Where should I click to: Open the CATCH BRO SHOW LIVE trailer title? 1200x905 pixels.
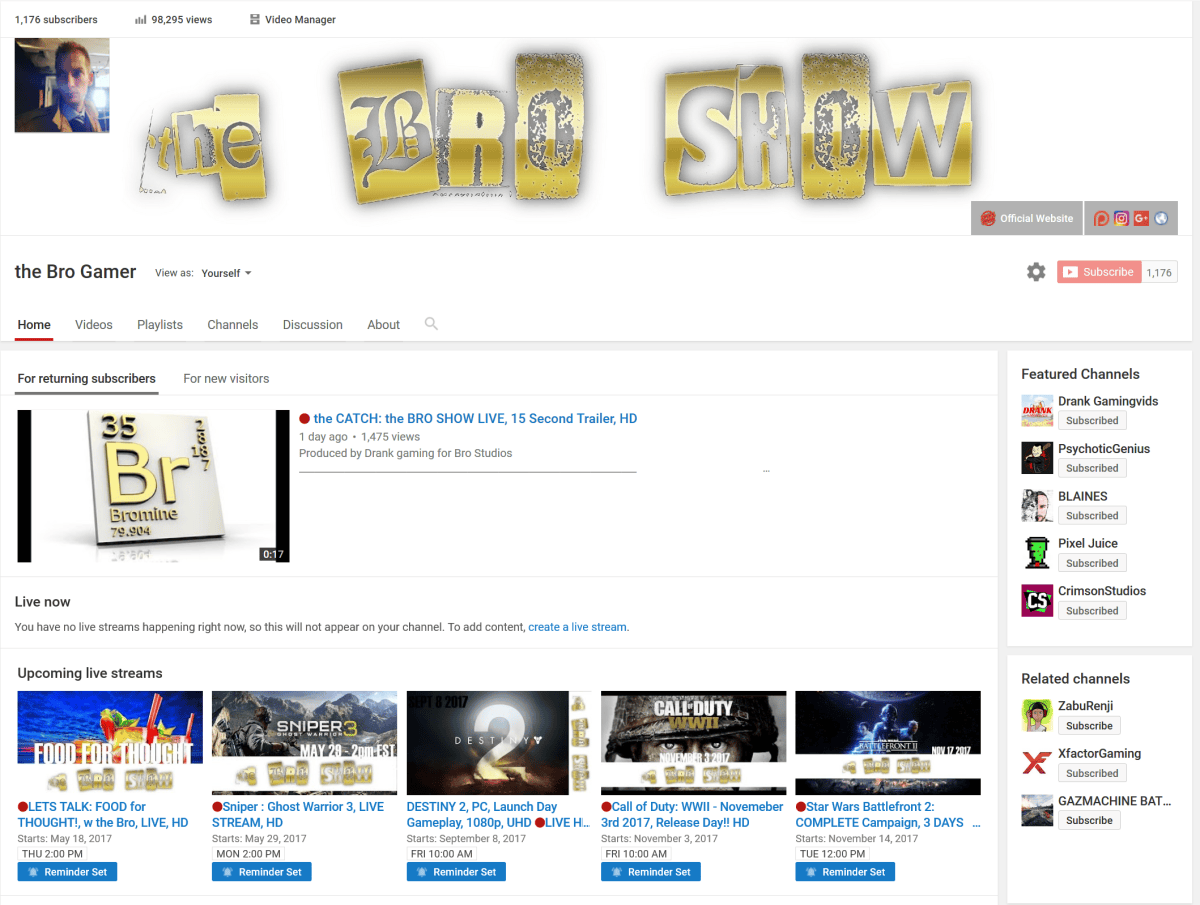[475, 419]
